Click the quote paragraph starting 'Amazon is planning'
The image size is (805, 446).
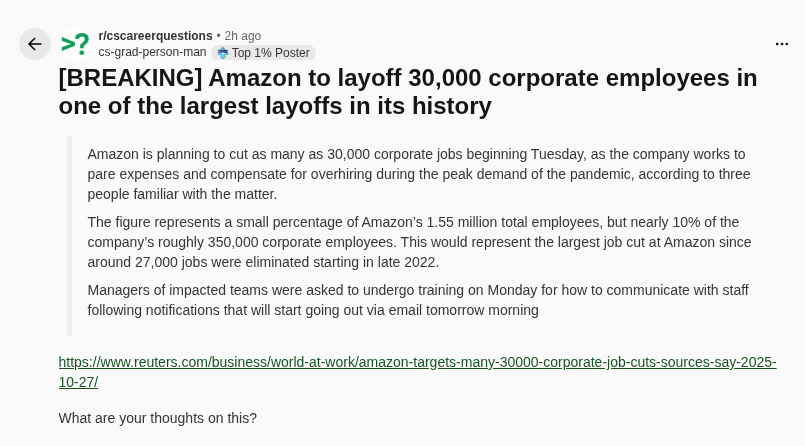[x=418, y=174]
